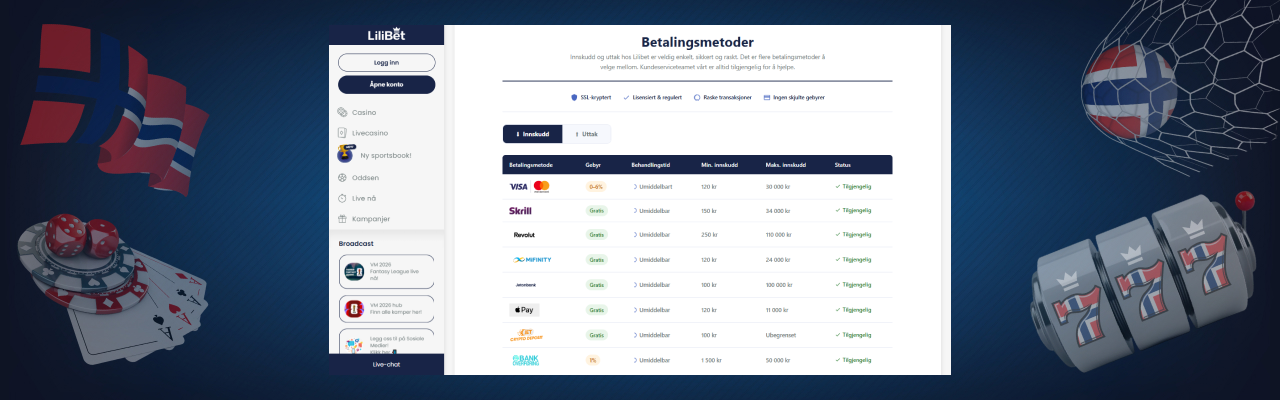This screenshot has height=400, width=1280.
Task: Open the VM 2026 Fantasy League card
Action: pyautogui.click(x=386, y=271)
